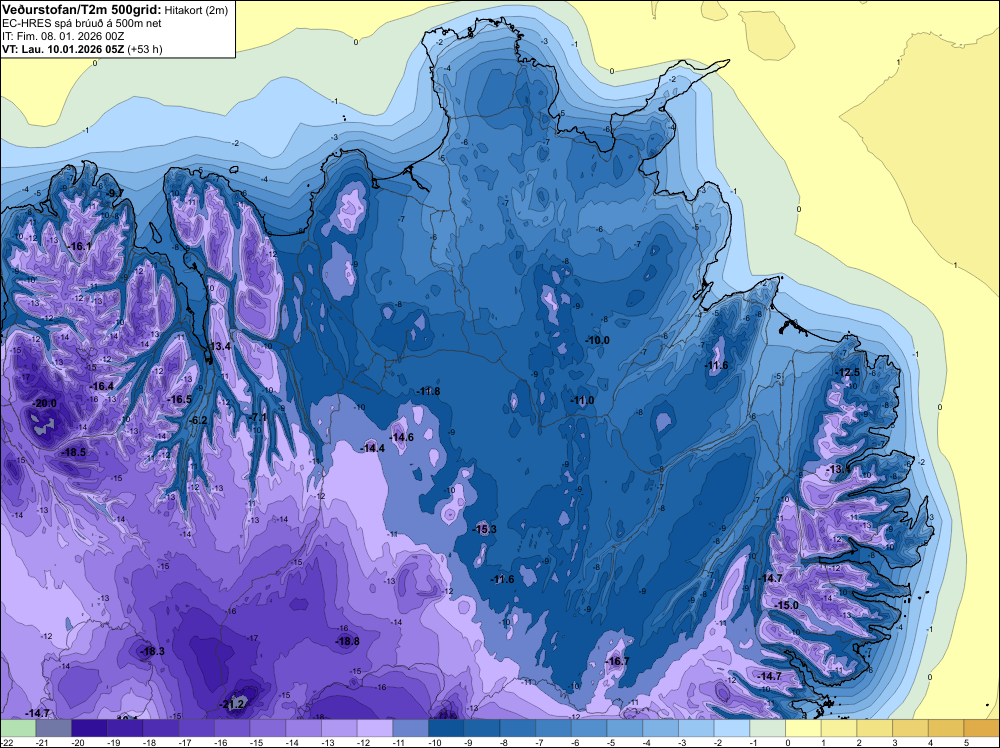Click the -15 legend scale label

pyautogui.click(x=256, y=742)
